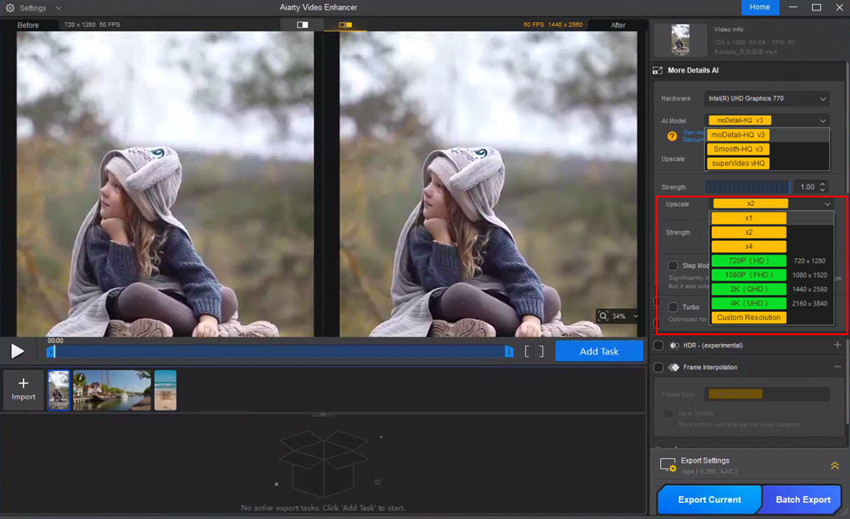
Task: Select the beach video thumbnail
Action: click(x=165, y=390)
